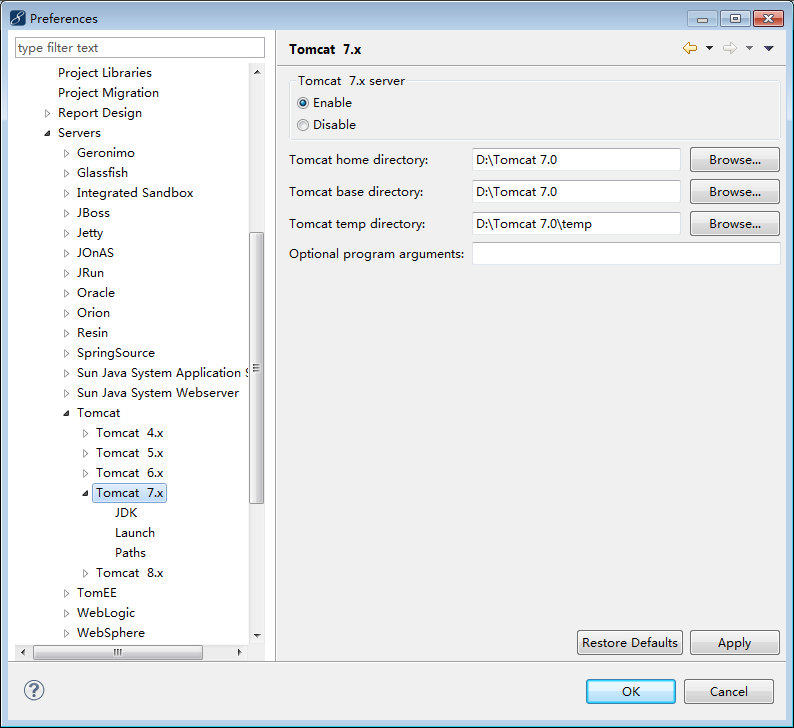Expand the Oracle node
Viewport: 794px width, 728px height.
[66, 293]
